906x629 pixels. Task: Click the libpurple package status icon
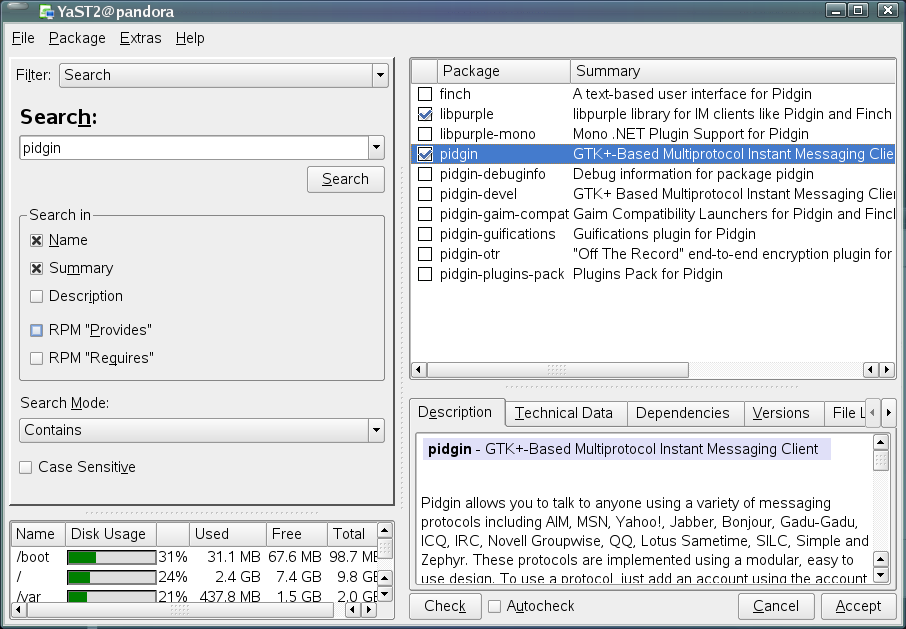425,114
